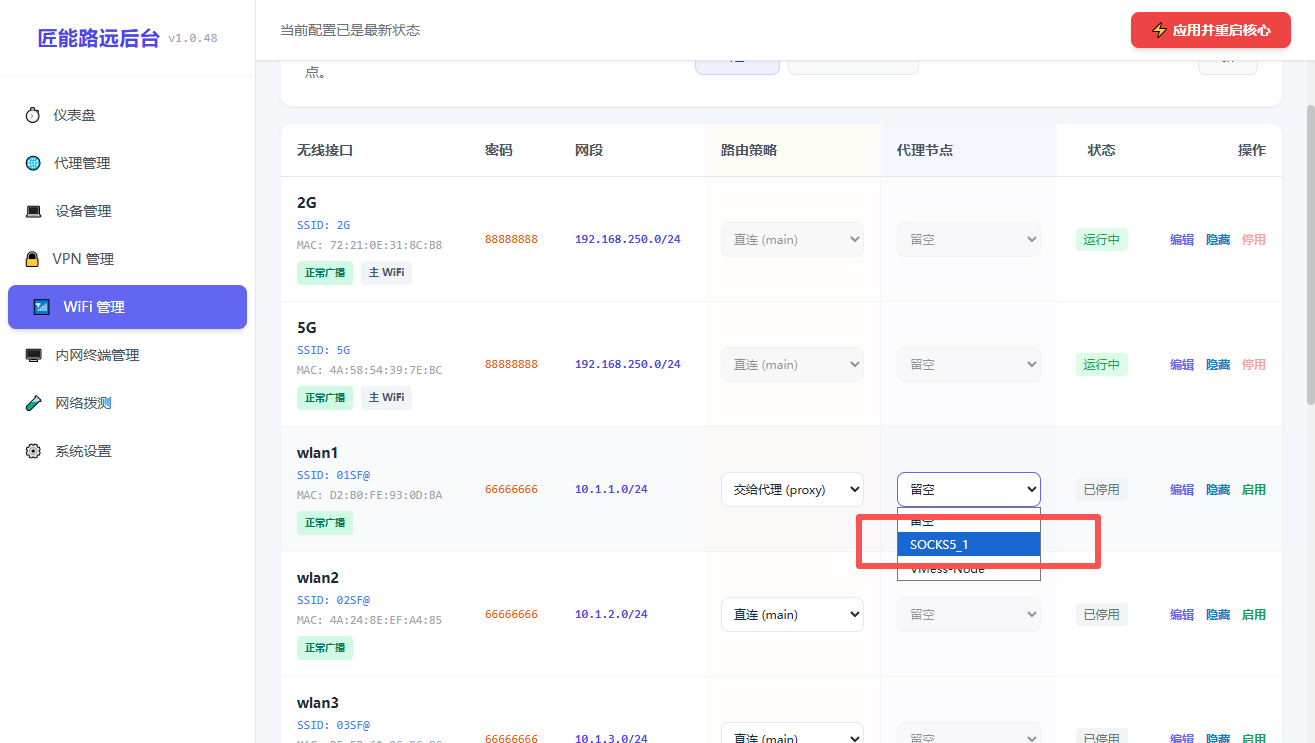Click the WiFi 管理 sidebar icon

[x=42, y=307]
